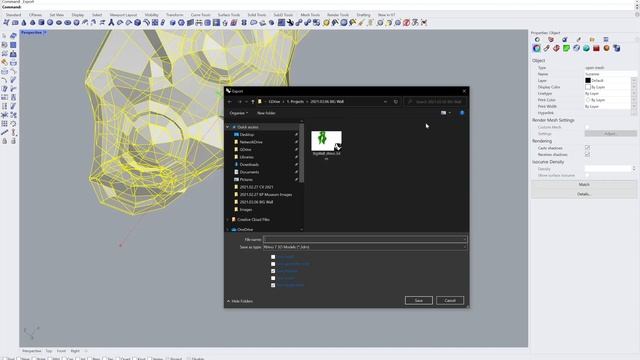Enable the Save small checkbox
640x360 pixels.
[x=273, y=257]
